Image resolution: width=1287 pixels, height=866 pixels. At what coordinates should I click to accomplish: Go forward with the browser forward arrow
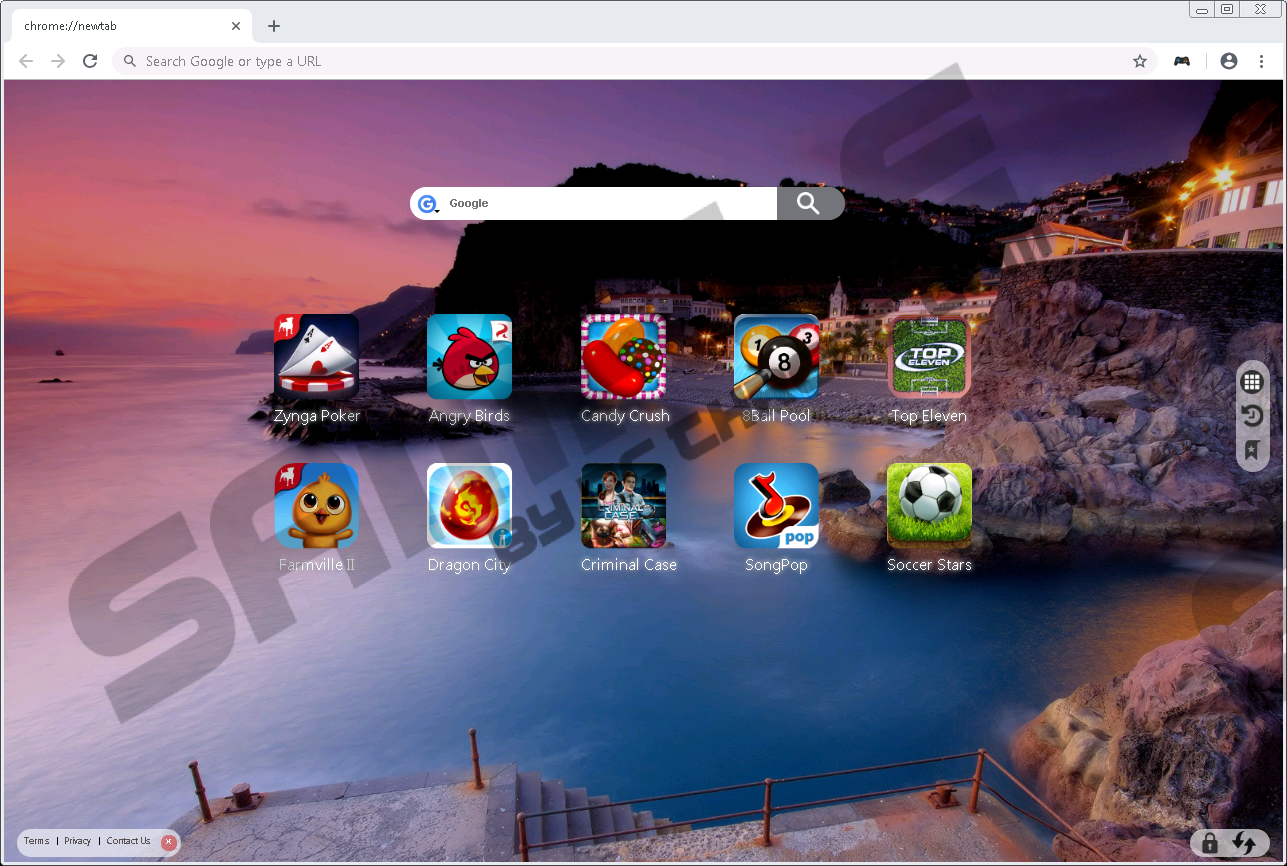coord(58,61)
